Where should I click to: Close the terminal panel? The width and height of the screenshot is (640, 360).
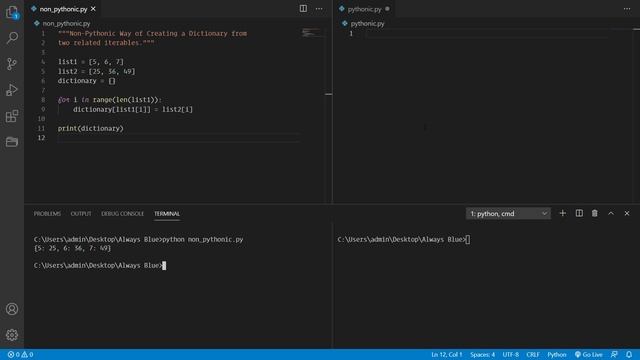[x=627, y=213]
